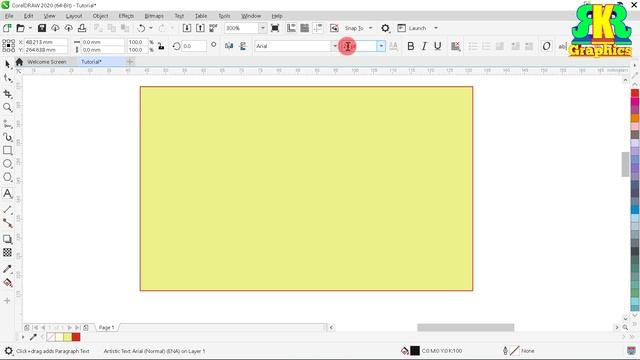This screenshot has width=640, height=360.
Task: Open the Layout menu
Action: [x=74, y=16]
